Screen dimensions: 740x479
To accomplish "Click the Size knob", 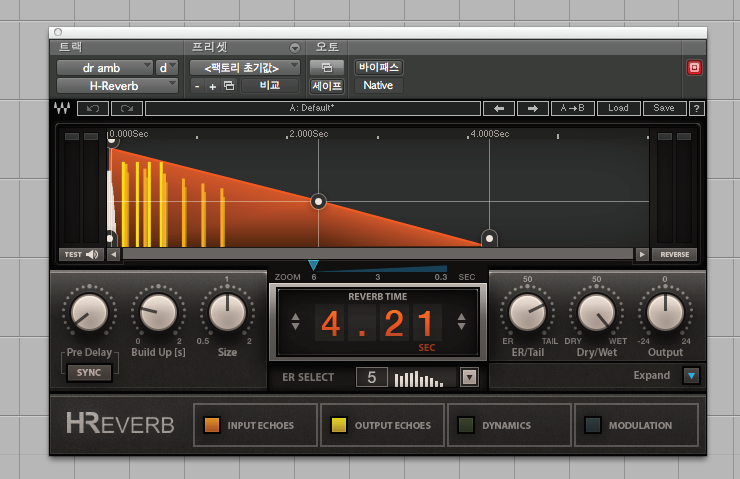I will point(227,312).
